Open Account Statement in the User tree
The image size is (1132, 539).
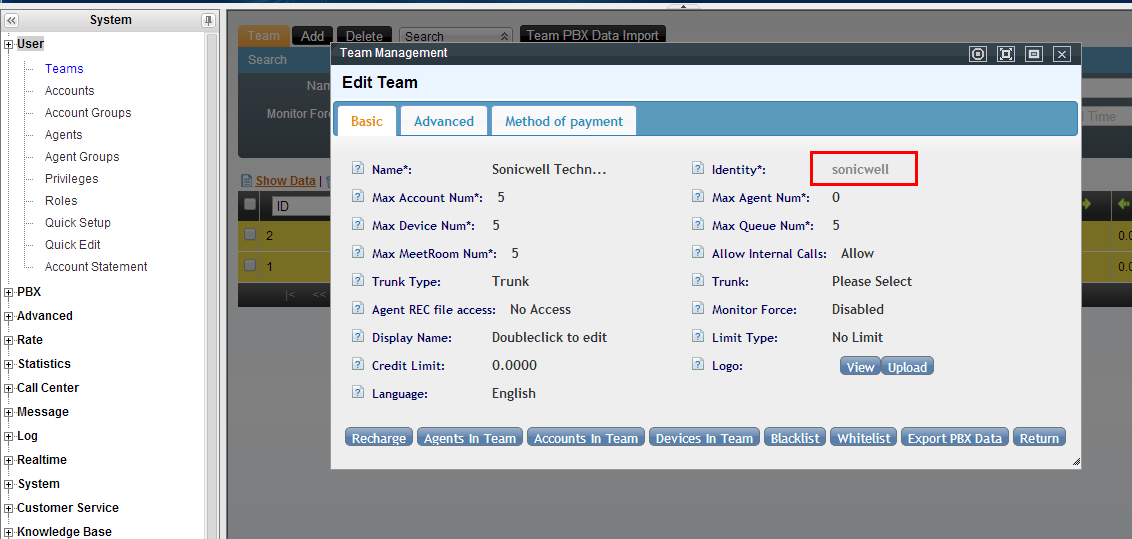point(96,267)
